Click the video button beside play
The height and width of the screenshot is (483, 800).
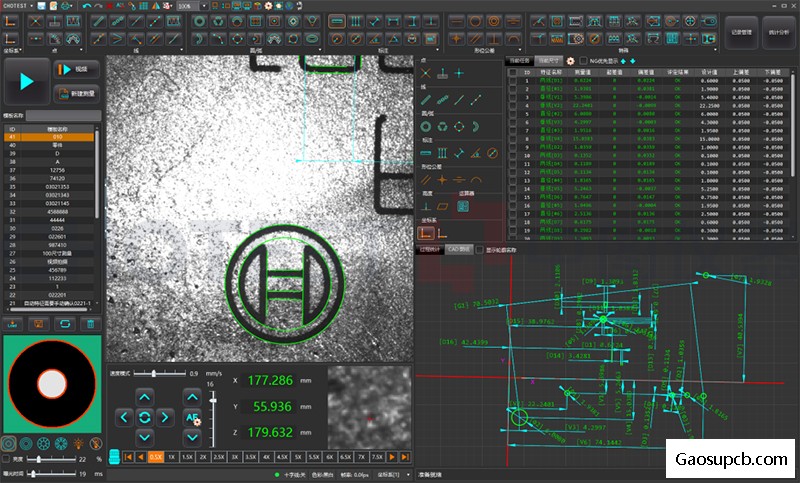76,69
